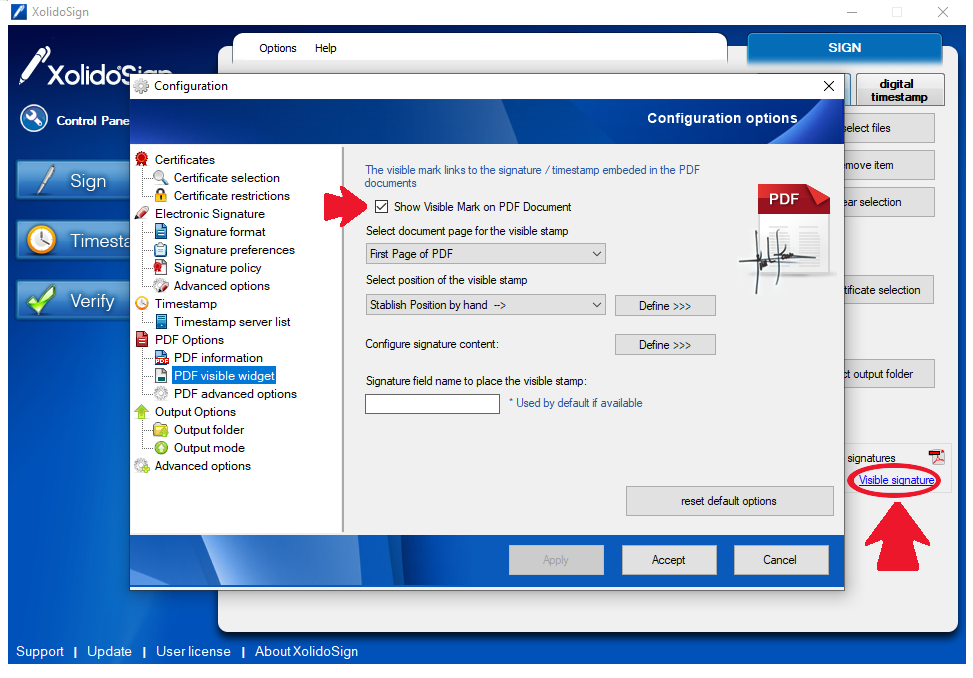The image size is (973, 678).
Task: Click the Signature preferences clipboard icon
Action: (x=161, y=249)
